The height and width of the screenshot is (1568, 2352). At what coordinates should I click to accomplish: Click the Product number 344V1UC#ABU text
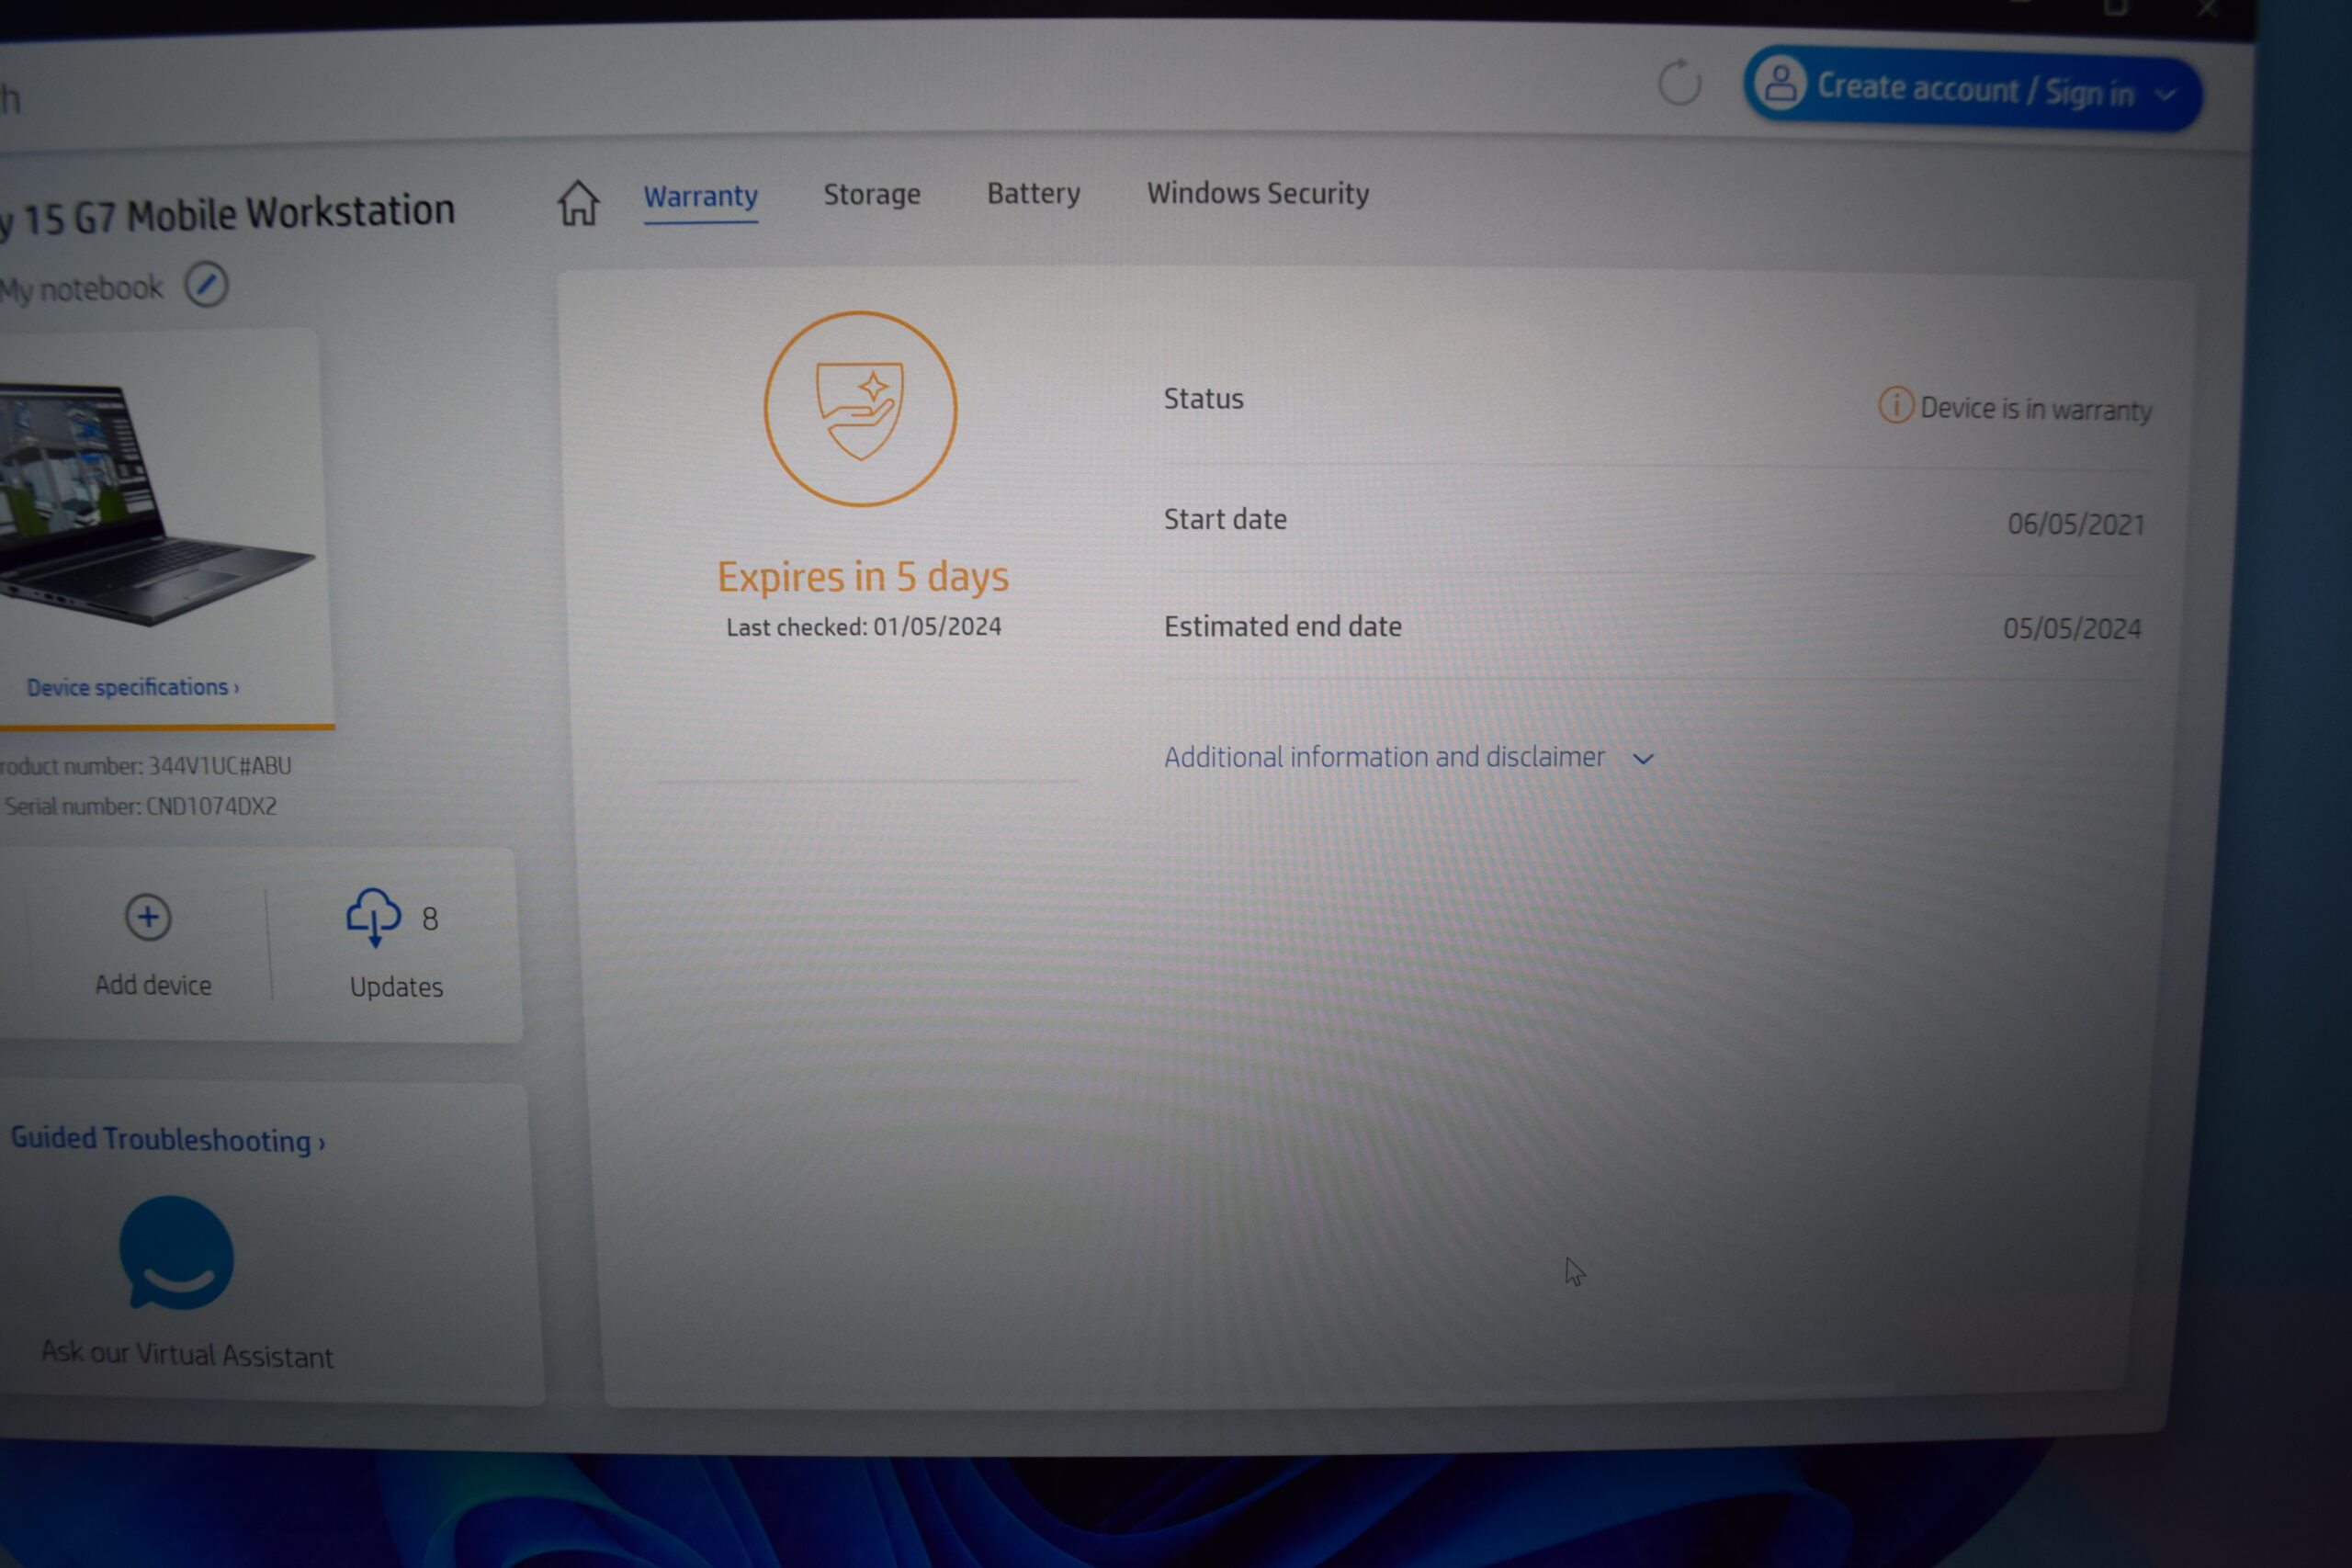(146, 766)
